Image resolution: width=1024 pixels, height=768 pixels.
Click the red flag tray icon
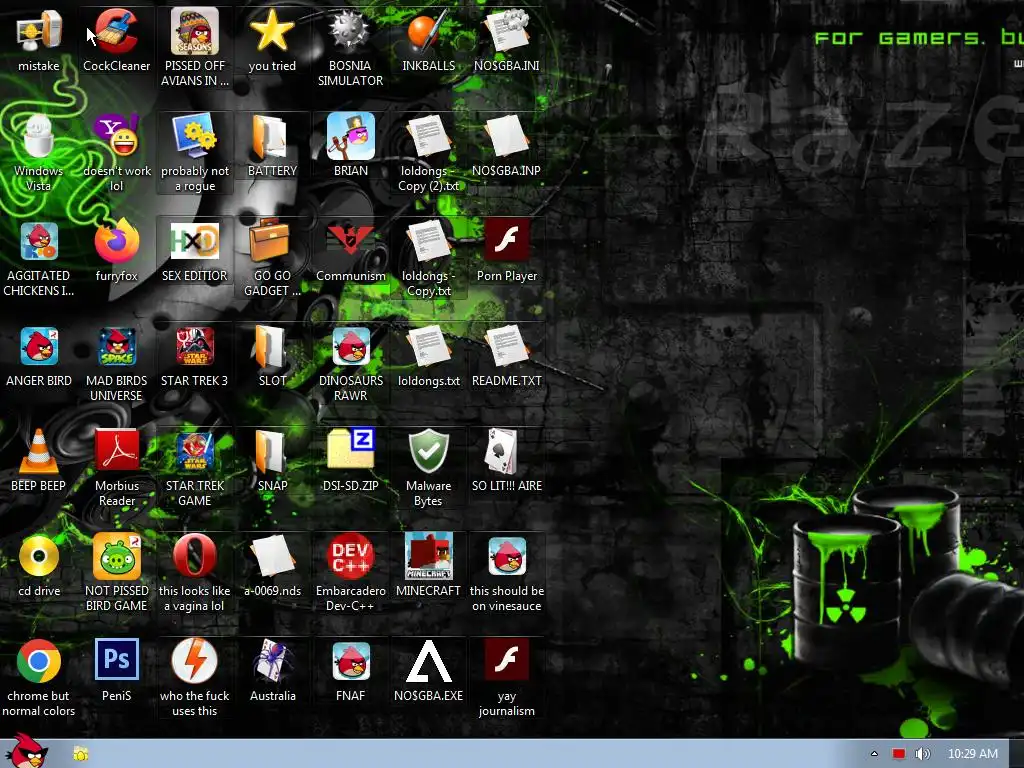point(899,754)
